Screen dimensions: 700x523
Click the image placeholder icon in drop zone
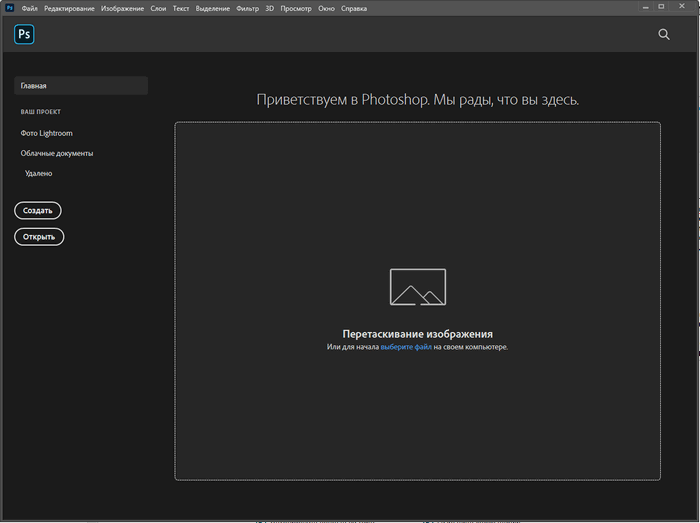tap(418, 287)
